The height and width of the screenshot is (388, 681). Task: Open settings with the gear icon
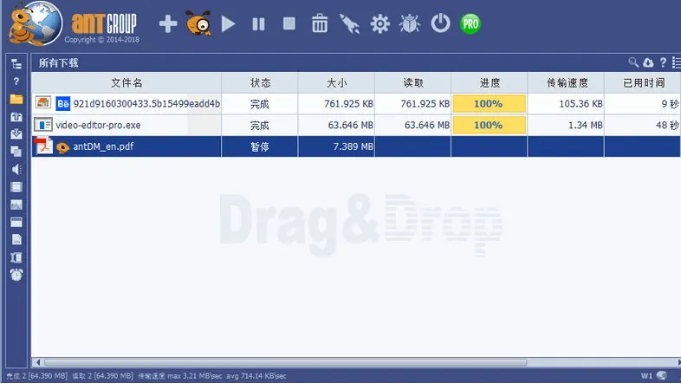point(380,23)
